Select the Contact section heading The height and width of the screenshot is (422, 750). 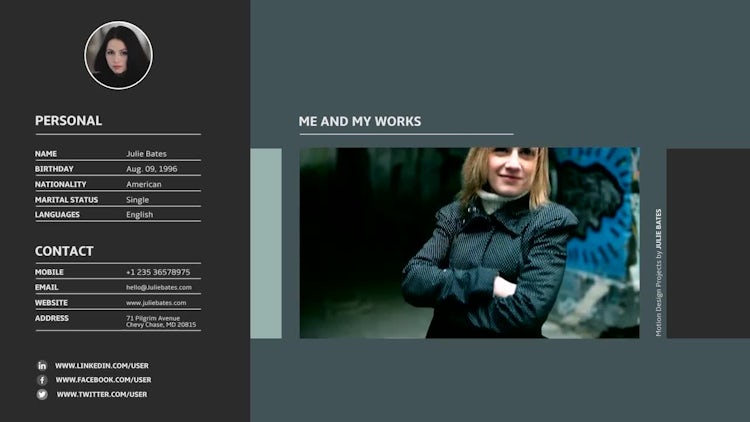click(64, 251)
